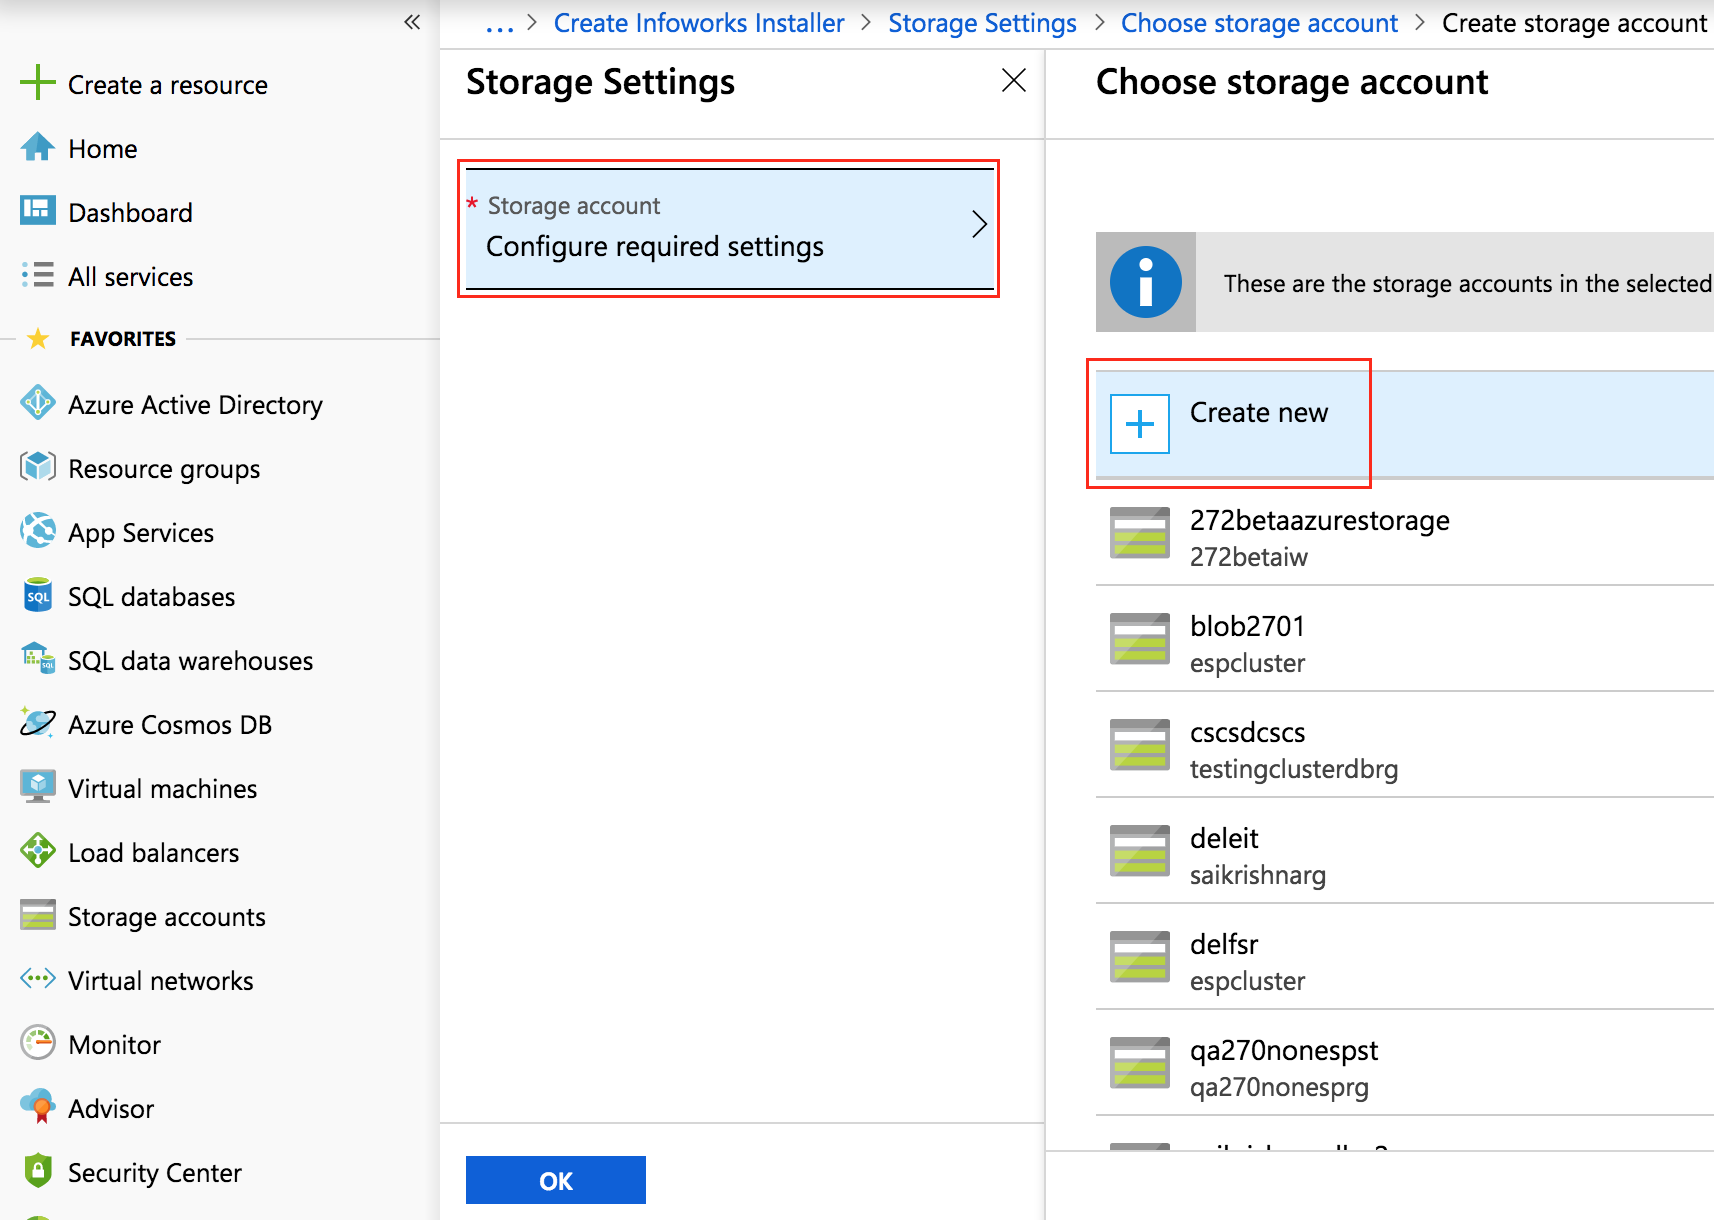Click the plus icon beside Create new
Screen dimensions: 1714x1220
[1140, 424]
